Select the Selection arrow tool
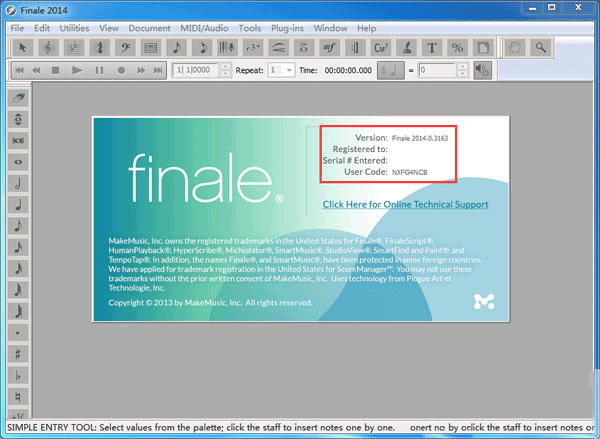This screenshot has height=439, width=600. 23,48
